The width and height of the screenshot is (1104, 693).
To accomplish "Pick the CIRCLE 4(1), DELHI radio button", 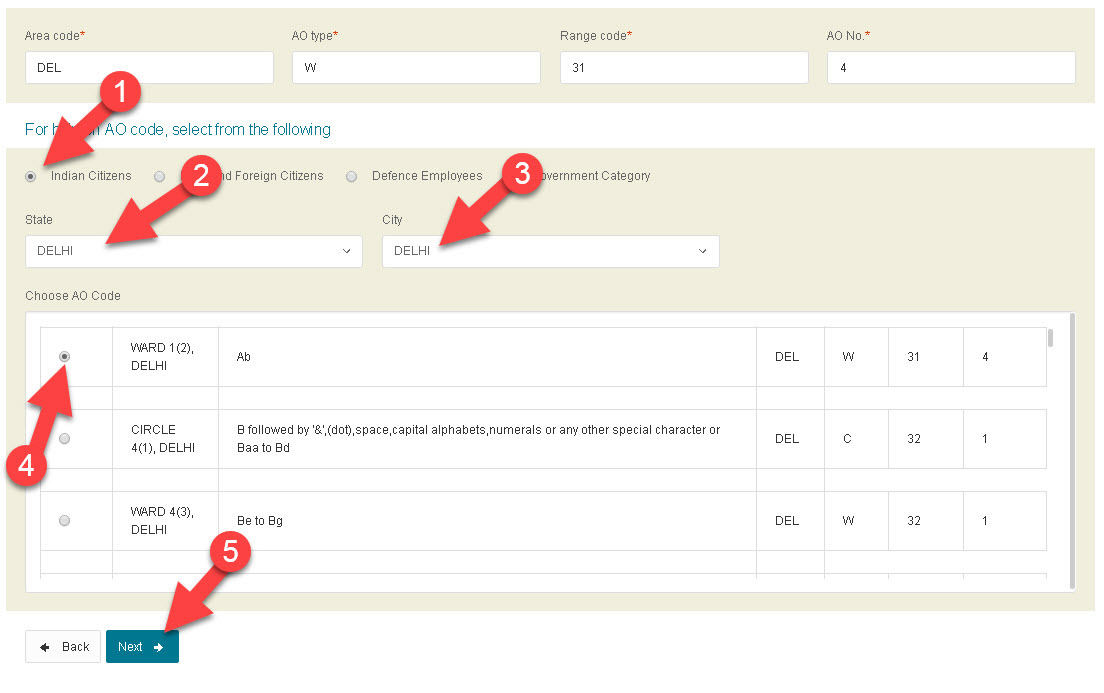I will pyautogui.click(x=65, y=439).
